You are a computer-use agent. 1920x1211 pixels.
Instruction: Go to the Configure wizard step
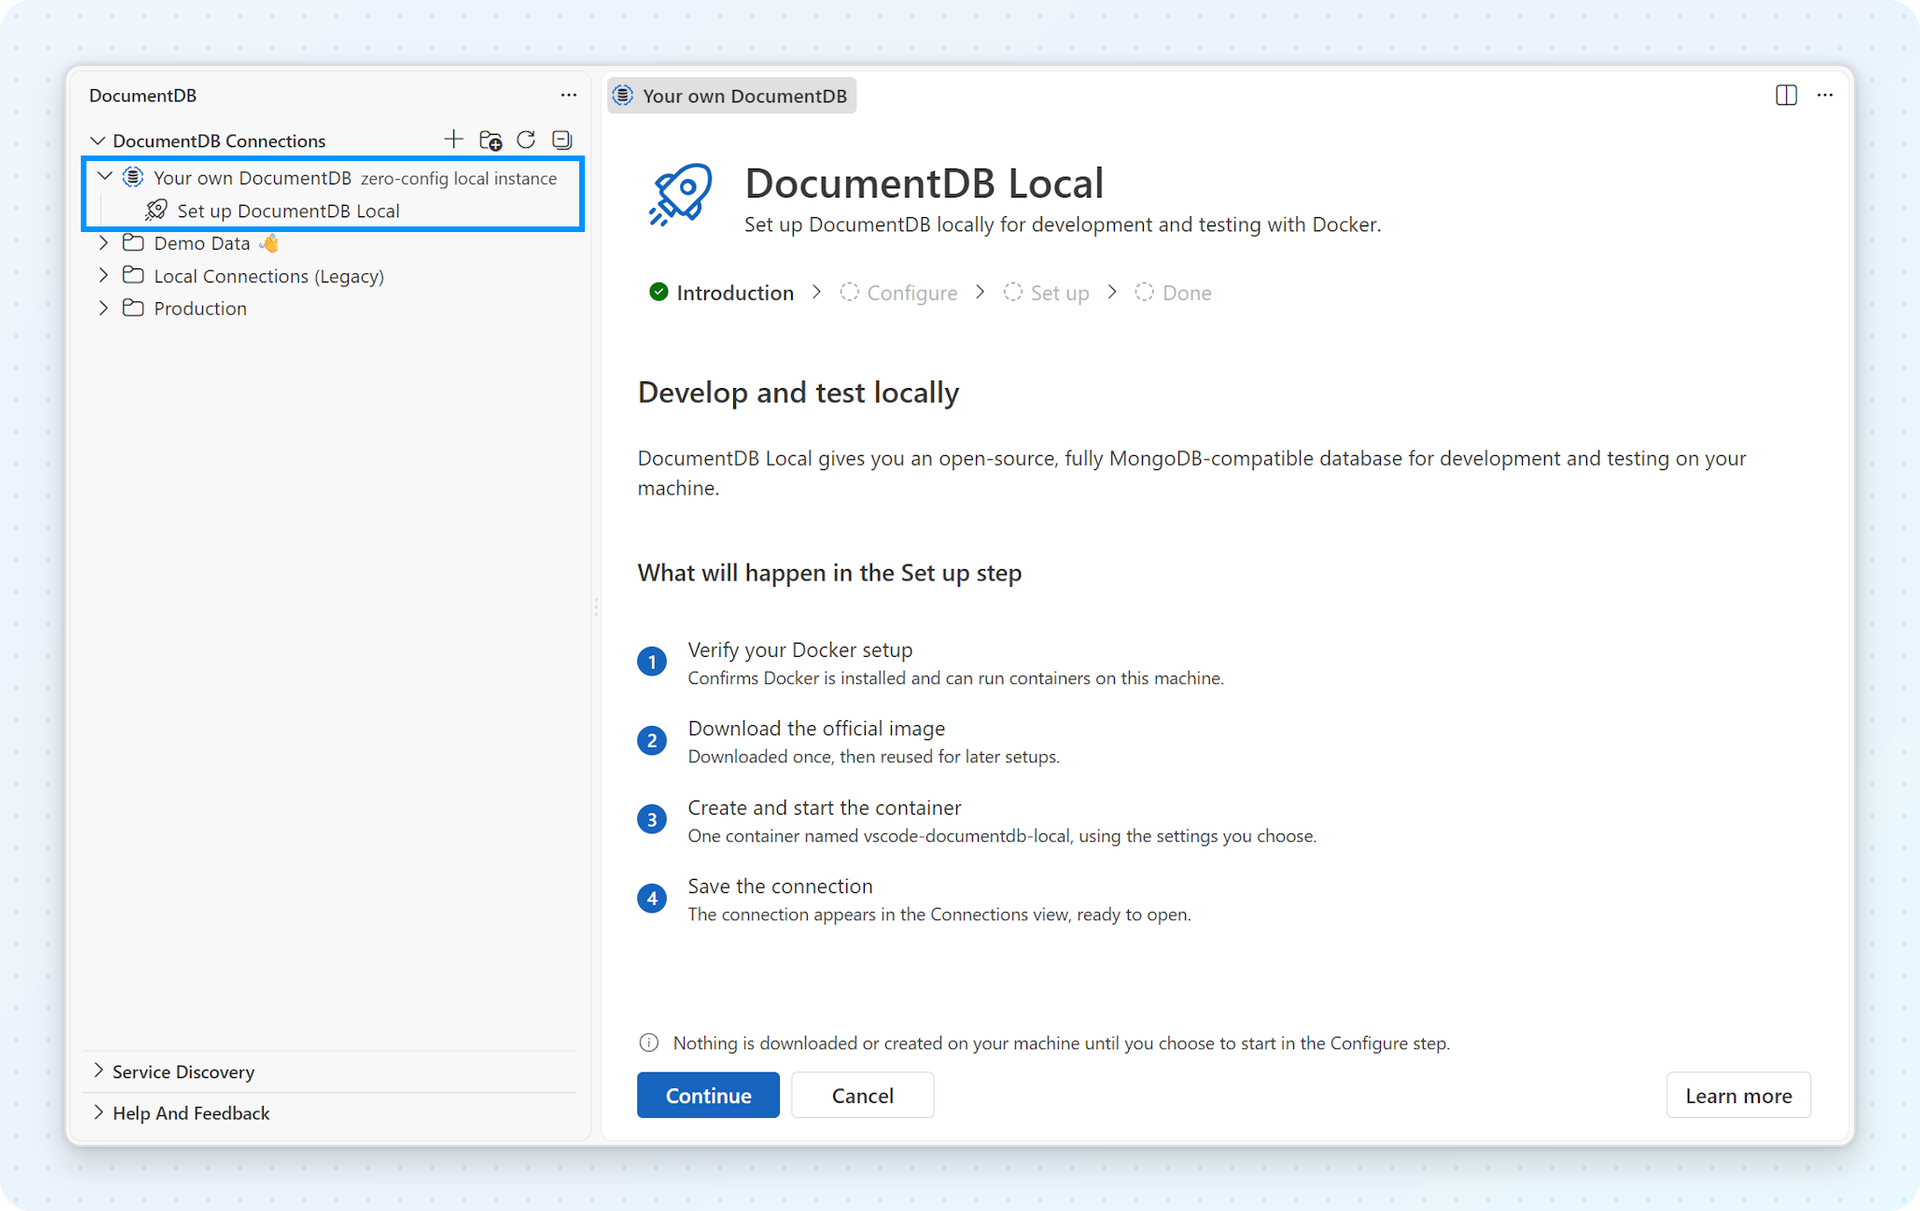pos(898,292)
